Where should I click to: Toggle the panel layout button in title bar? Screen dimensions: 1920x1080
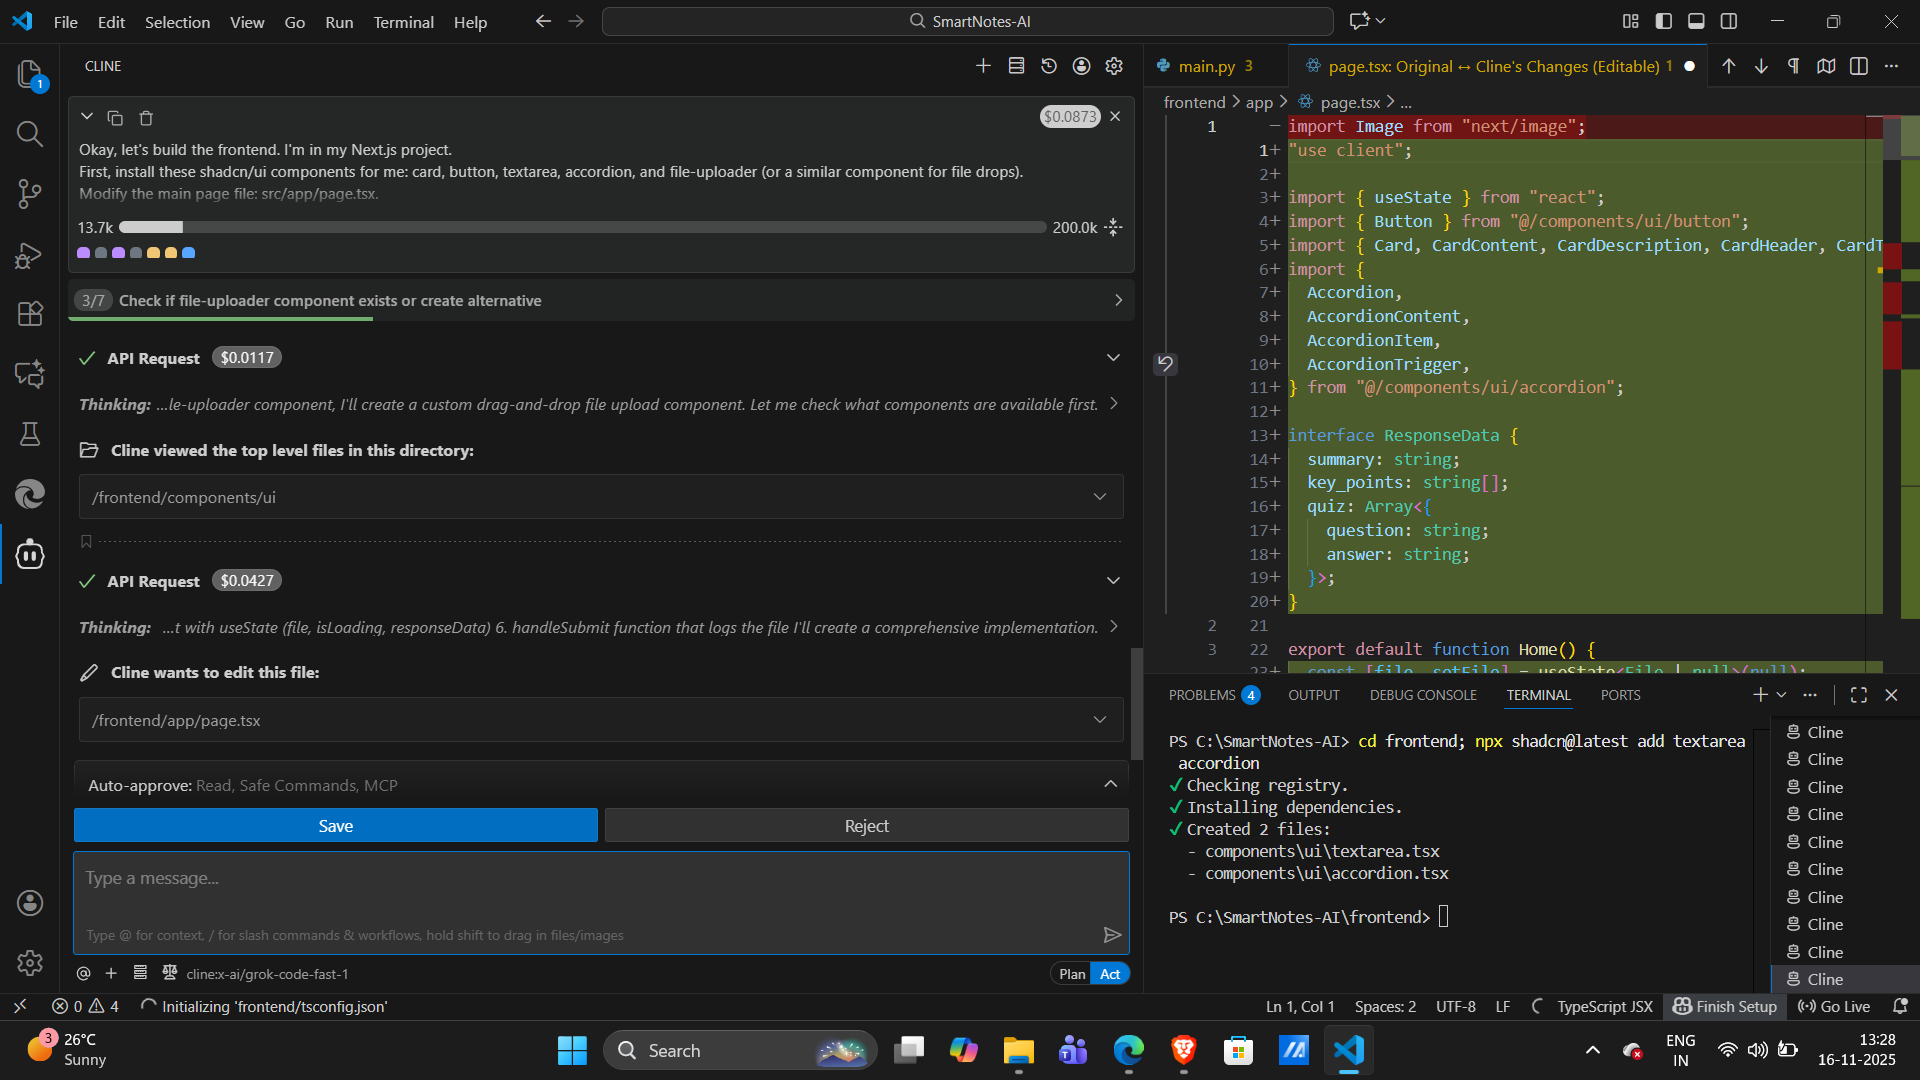pyautogui.click(x=1696, y=21)
